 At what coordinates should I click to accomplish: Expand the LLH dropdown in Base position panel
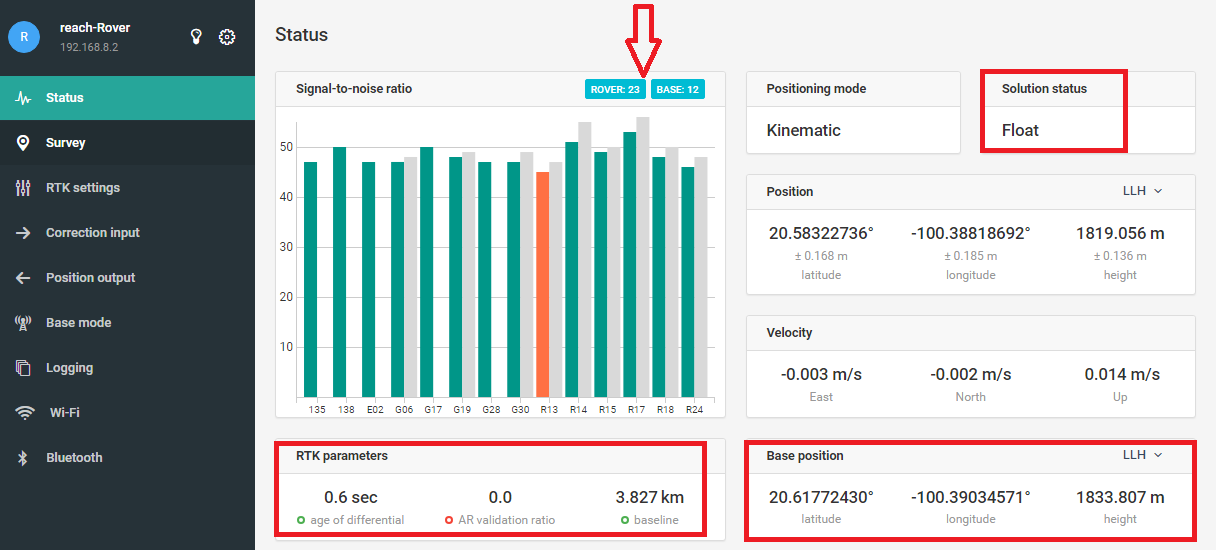(x=1142, y=455)
